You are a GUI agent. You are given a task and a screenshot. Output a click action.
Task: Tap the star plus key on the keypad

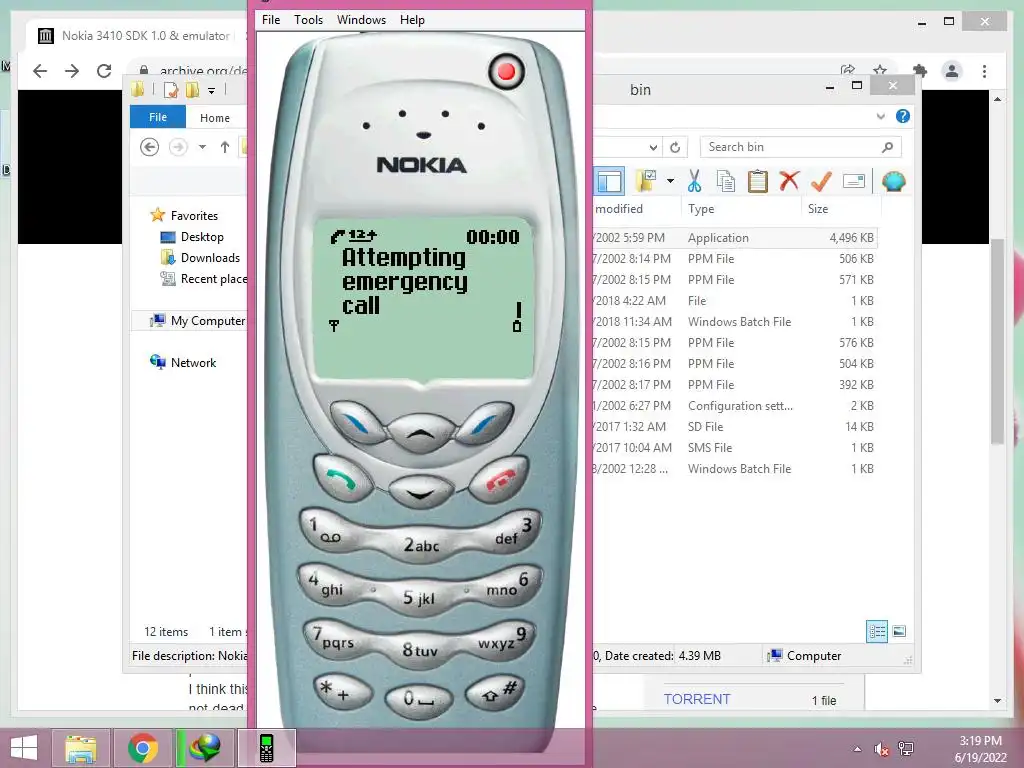pyautogui.click(x=342, y=692)
